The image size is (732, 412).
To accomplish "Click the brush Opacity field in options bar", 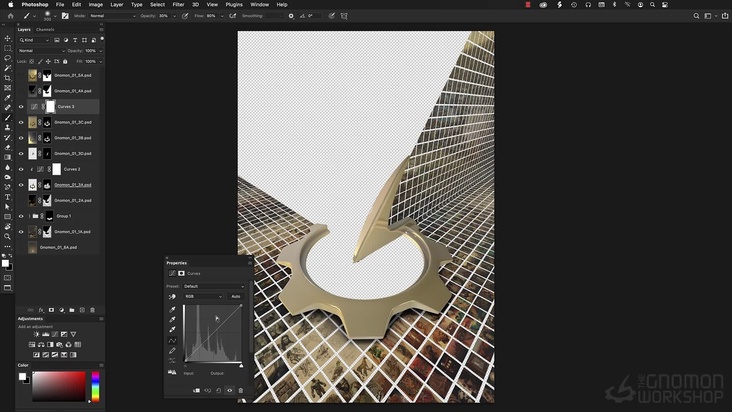I will tap(164, 16).
